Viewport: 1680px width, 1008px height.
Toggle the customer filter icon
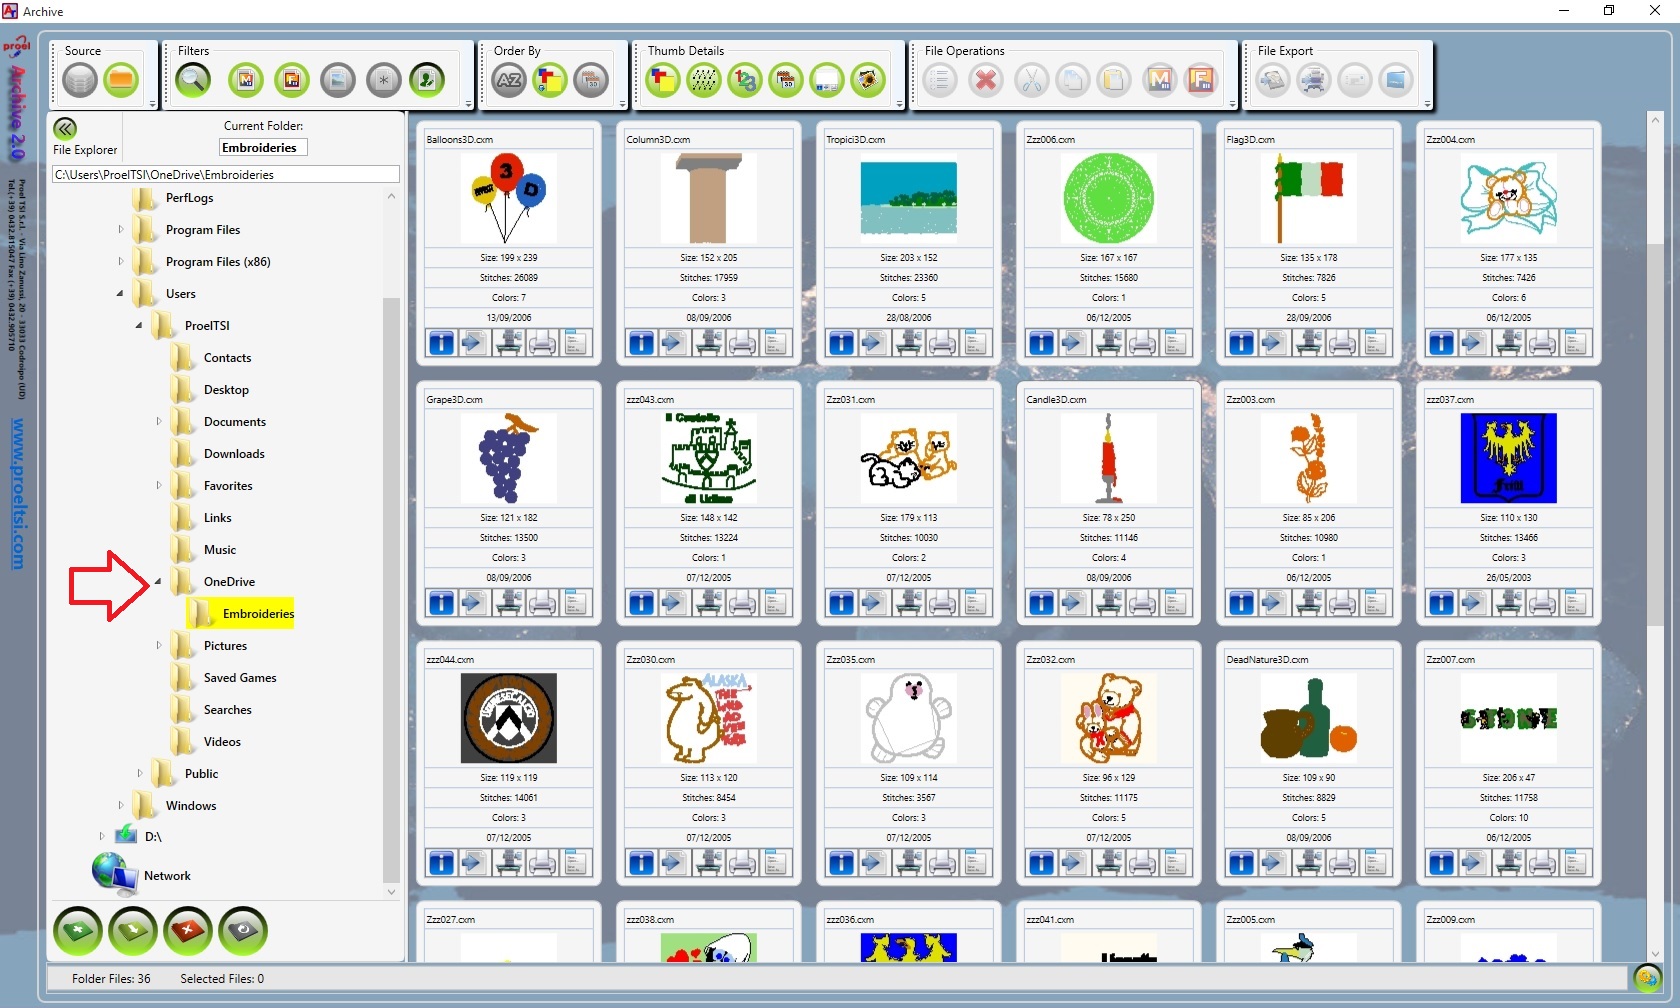click(x=428, y=80)
